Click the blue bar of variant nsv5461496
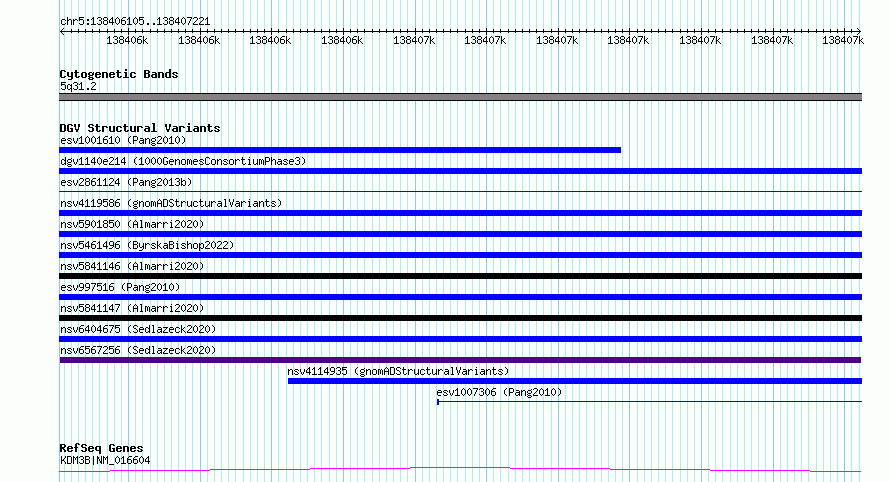This screenshot has width=890, height=482. pos(460,255)
